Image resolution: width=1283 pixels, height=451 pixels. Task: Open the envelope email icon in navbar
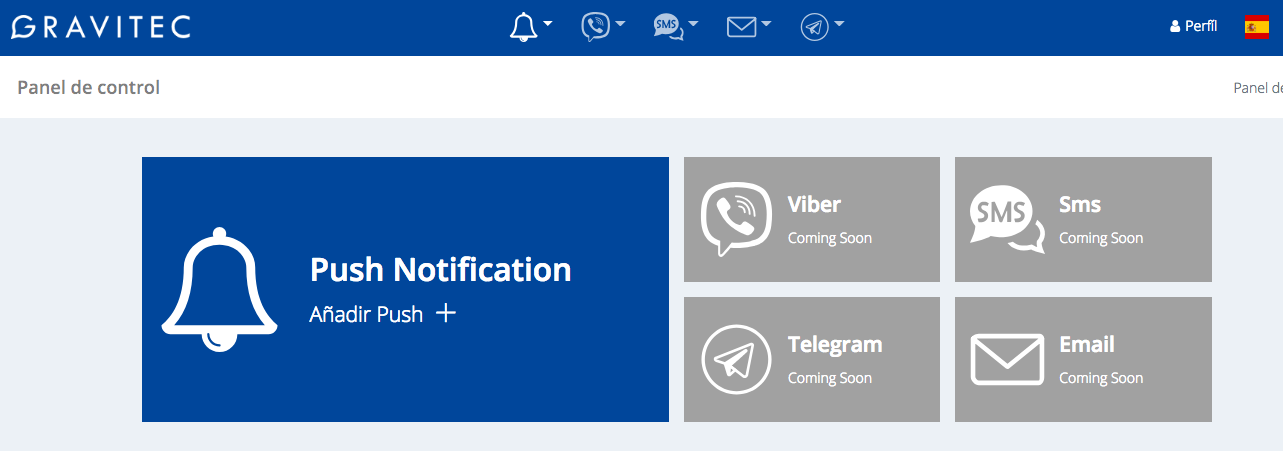(741, 28)
